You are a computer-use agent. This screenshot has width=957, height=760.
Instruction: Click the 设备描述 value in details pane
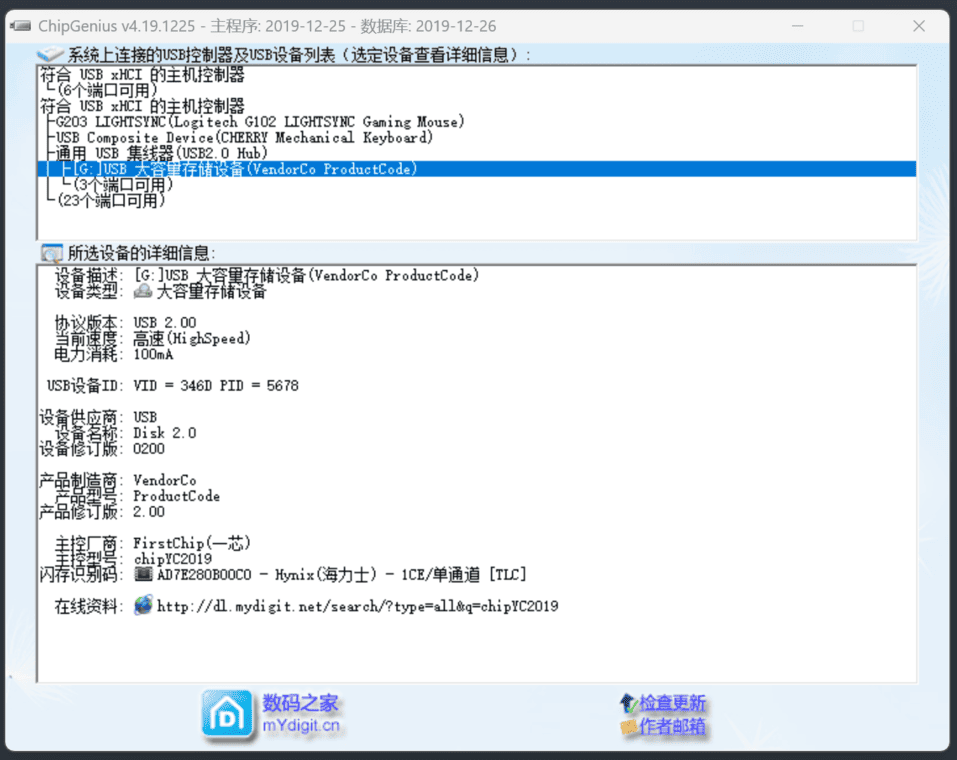[x=306, y=275]
